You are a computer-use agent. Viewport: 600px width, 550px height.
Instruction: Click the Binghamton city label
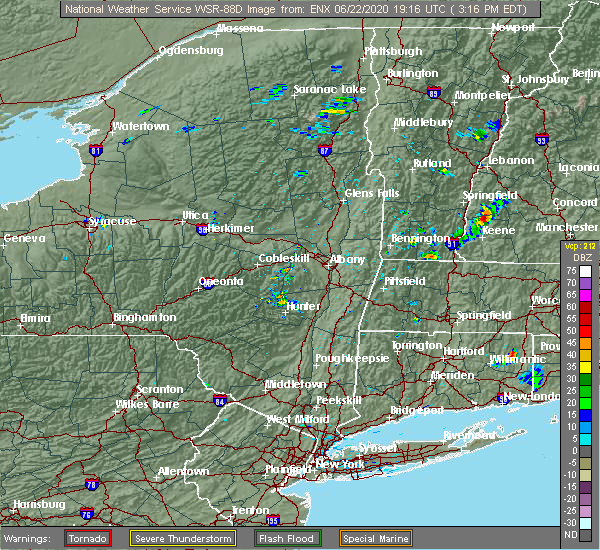click(145, 317)
